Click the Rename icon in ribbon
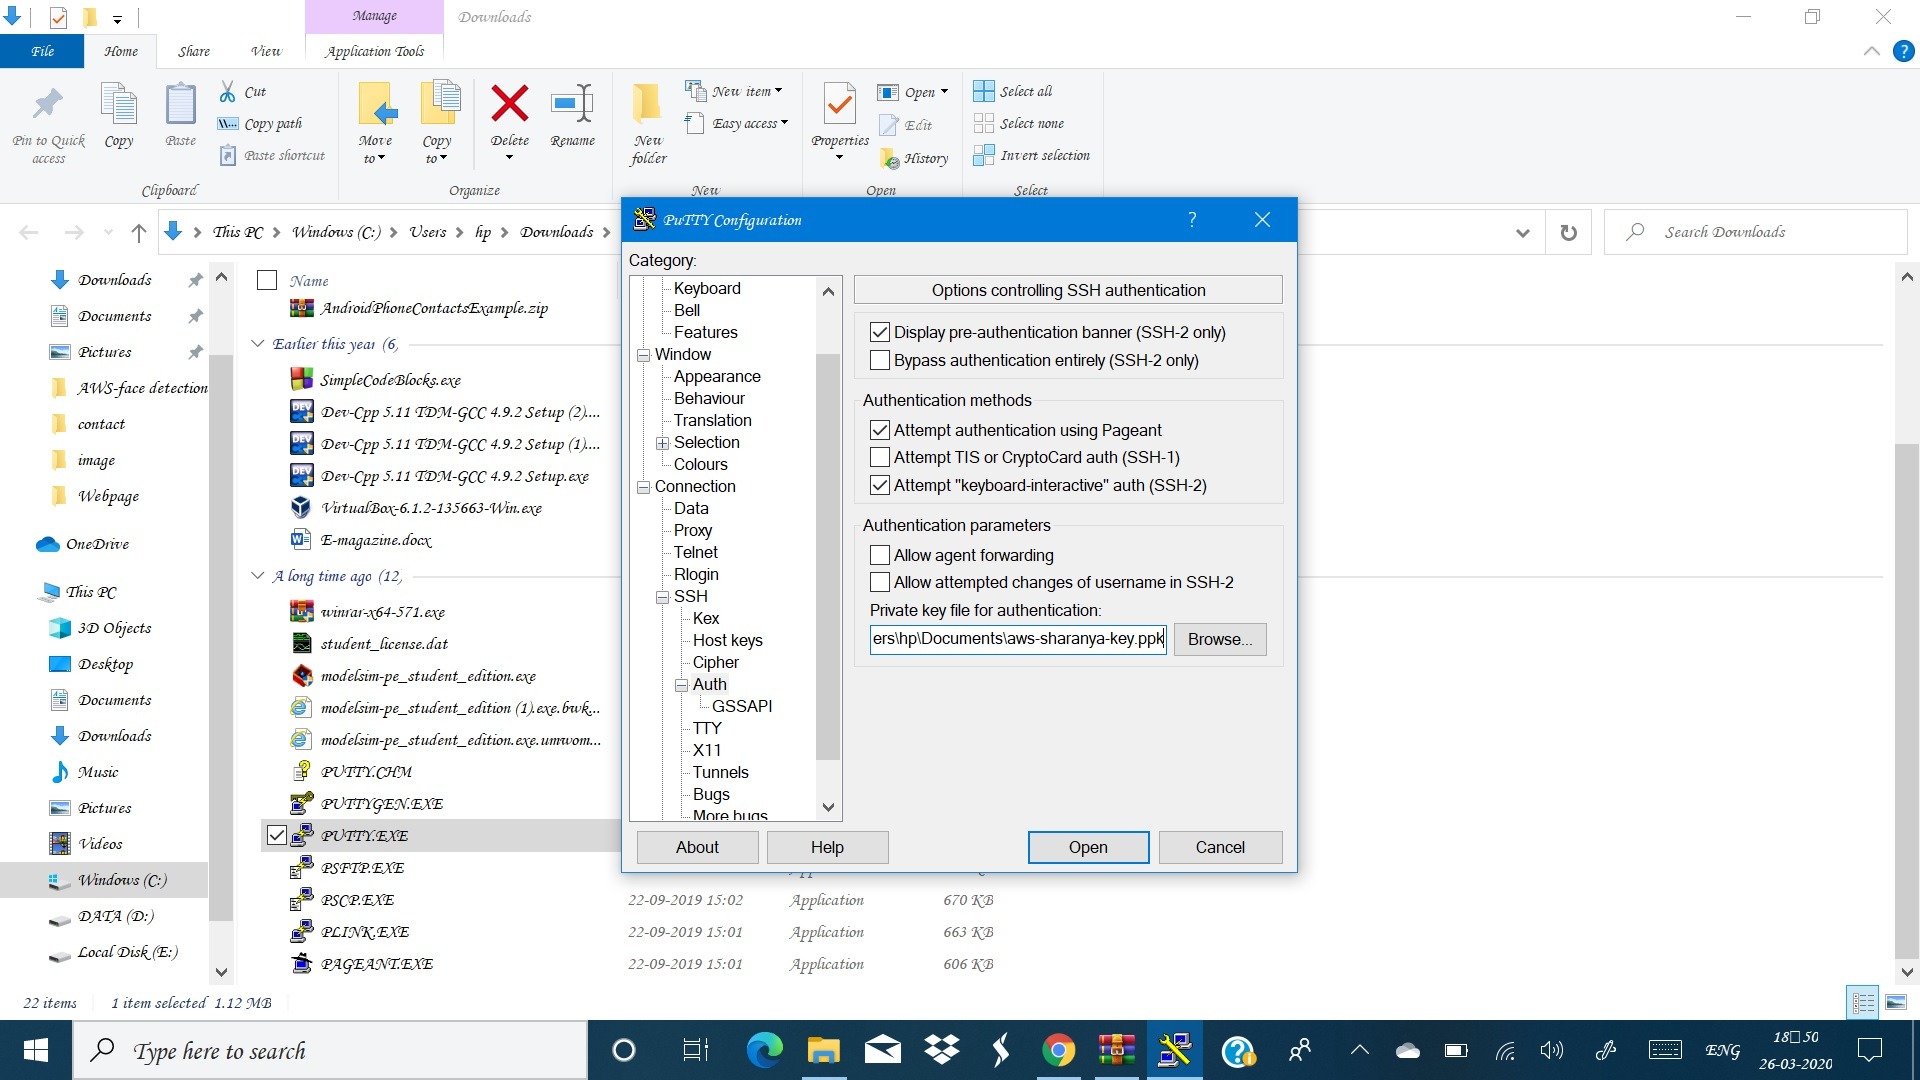The width and height of the screenshot is (1920, 1080). coord(572,103)
